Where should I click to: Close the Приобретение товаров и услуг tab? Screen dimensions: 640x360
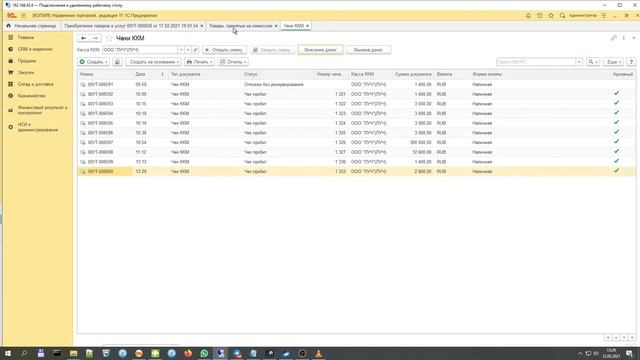click(202, 26)
